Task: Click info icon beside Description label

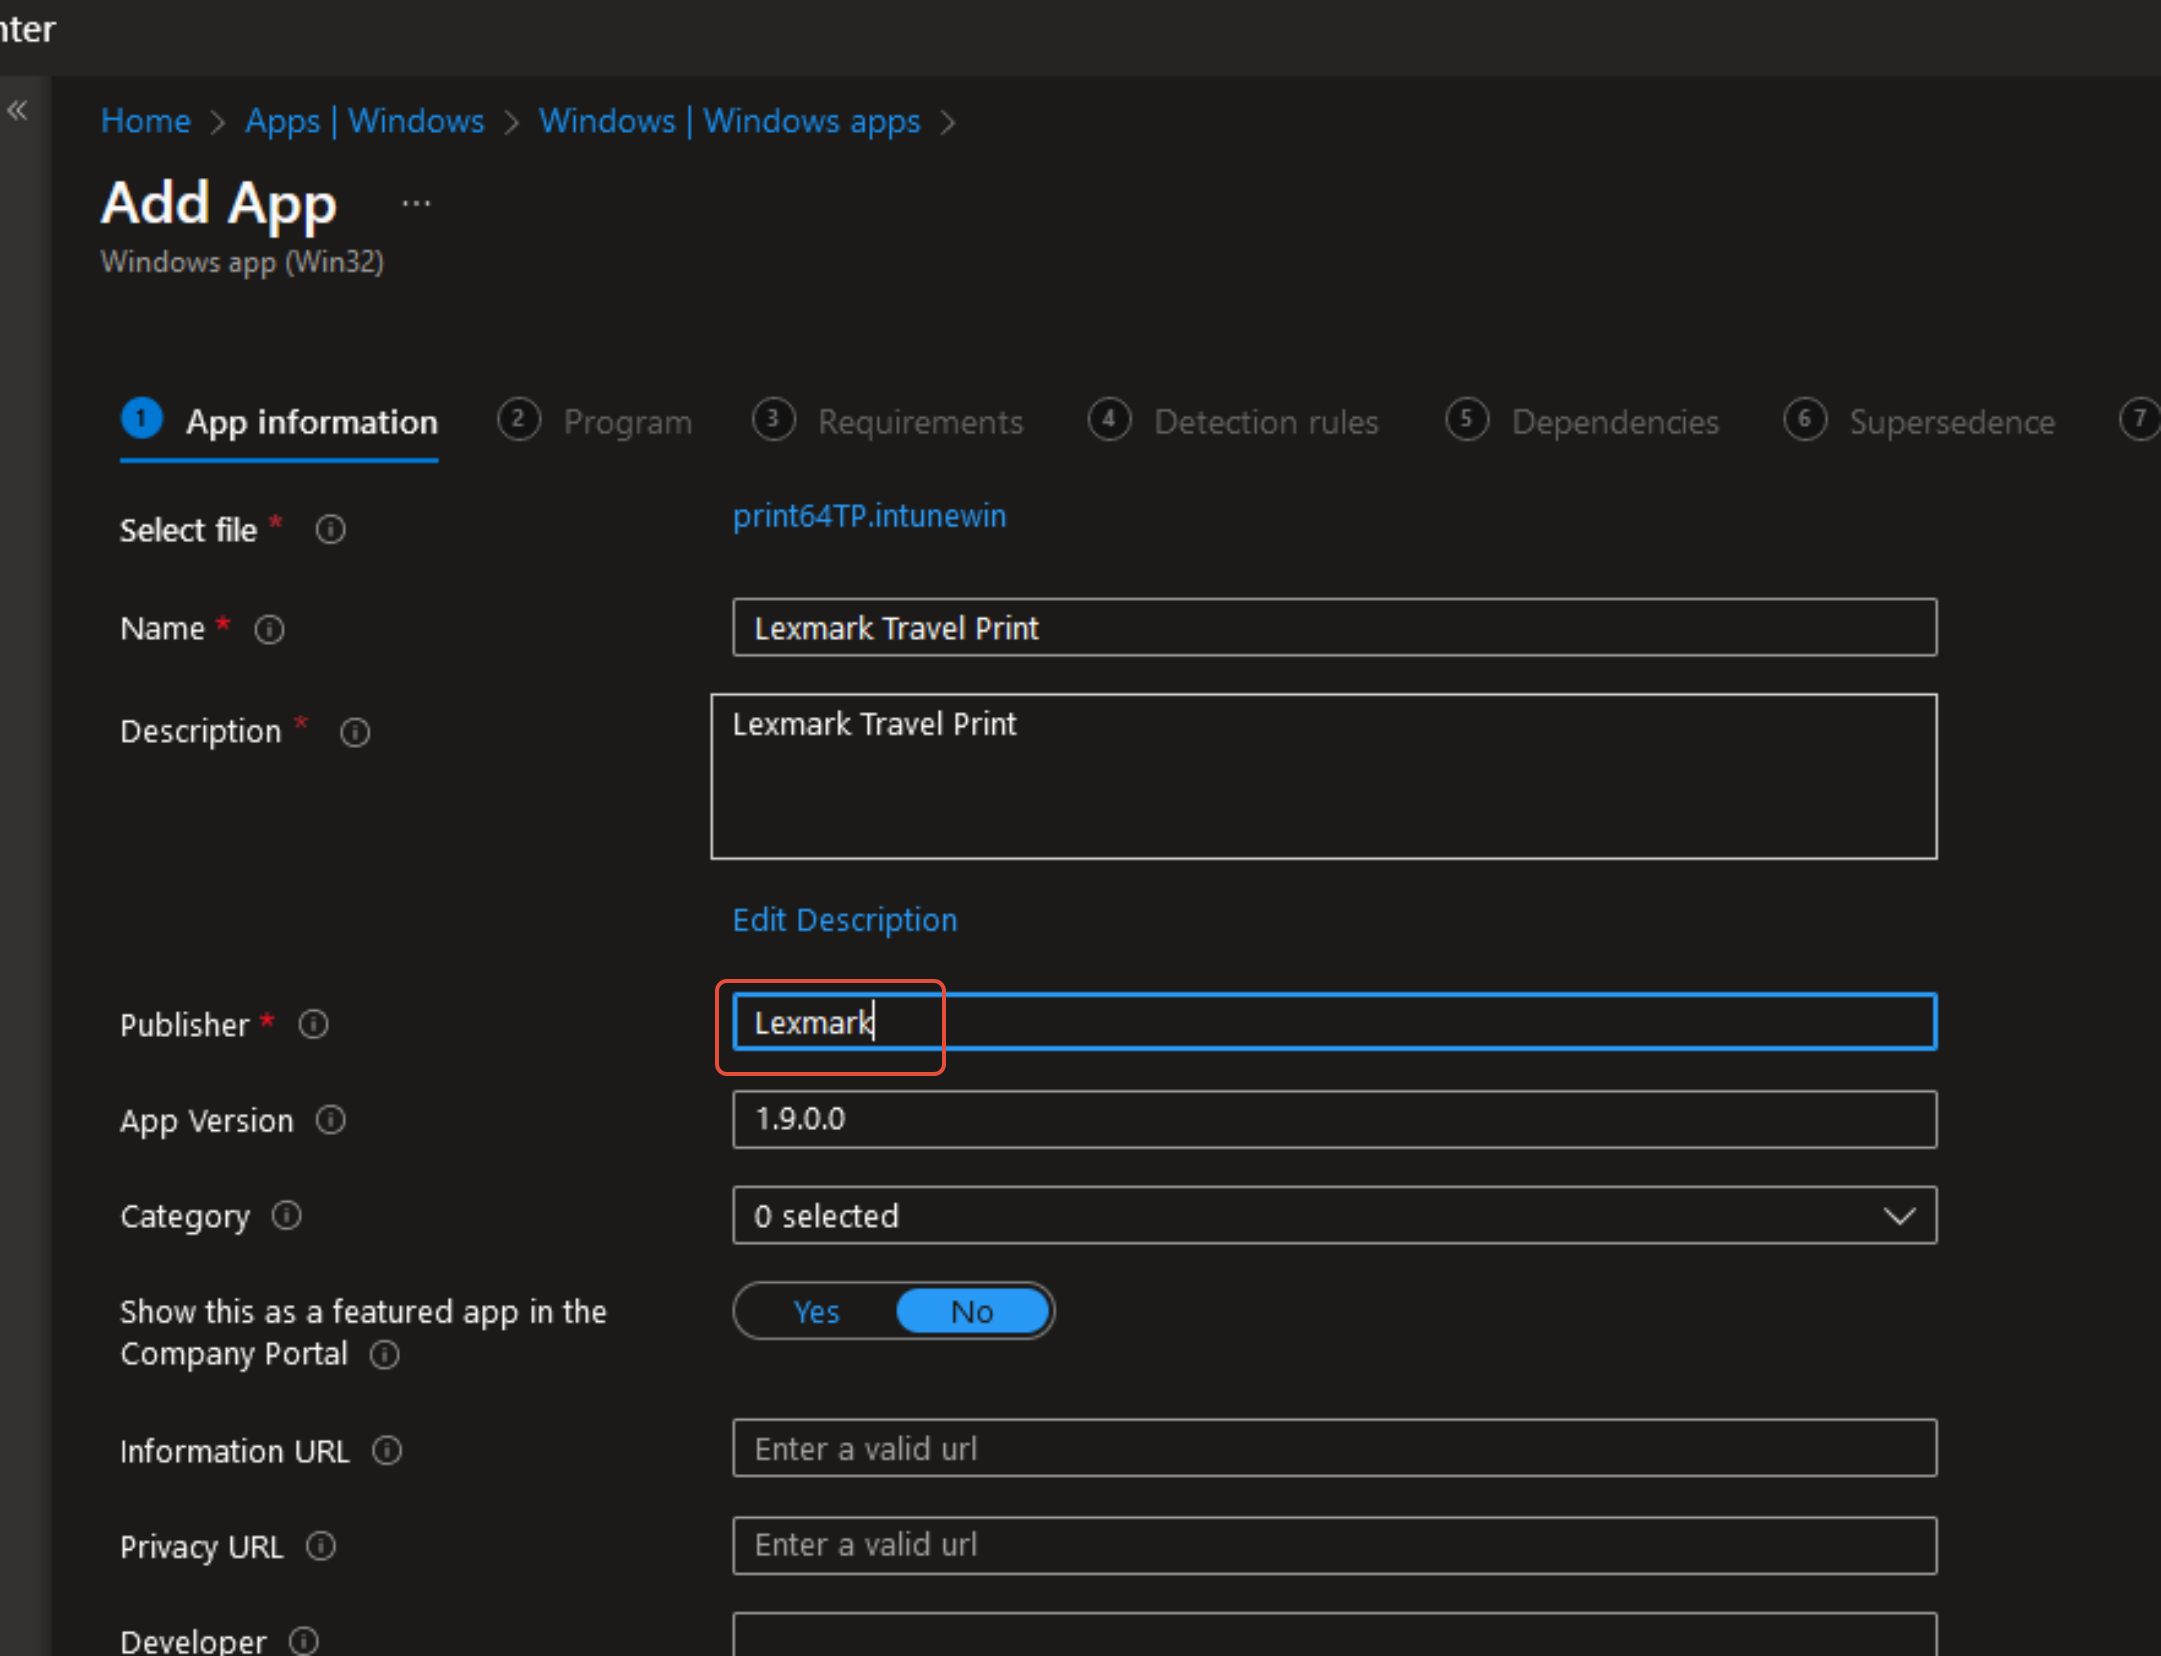Action: [355, 732]
